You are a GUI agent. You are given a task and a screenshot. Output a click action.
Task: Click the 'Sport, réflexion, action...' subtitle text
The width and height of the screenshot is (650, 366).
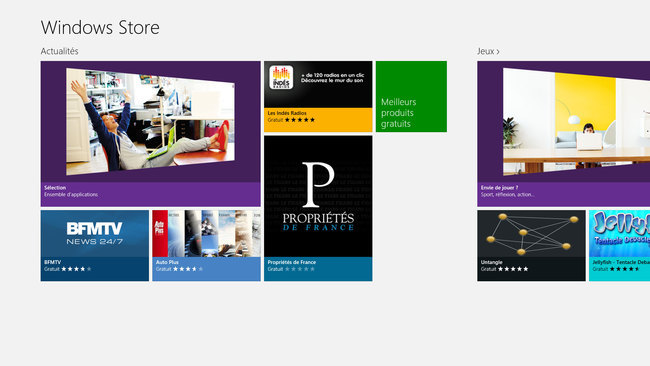click(507, 194)
